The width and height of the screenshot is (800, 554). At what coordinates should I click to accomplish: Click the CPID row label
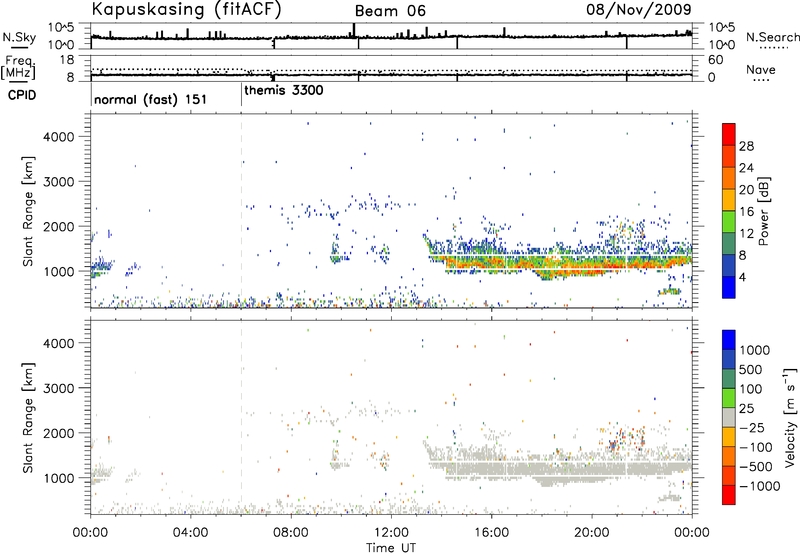pos(22,95)
